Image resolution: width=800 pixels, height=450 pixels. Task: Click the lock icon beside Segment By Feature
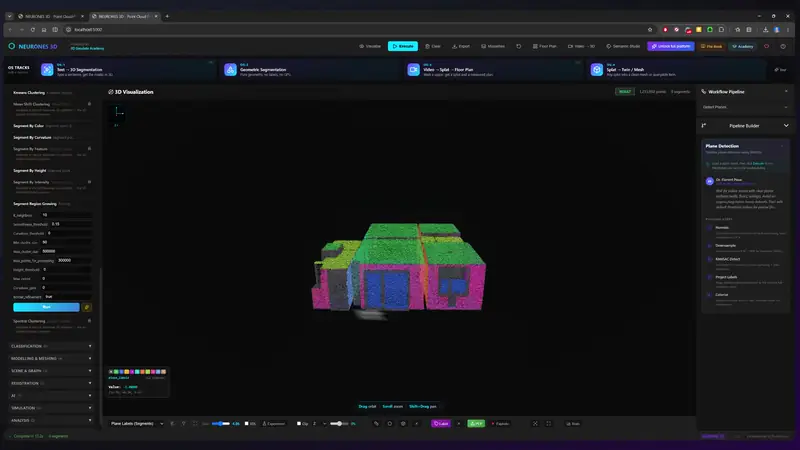(x=89, y=148)
